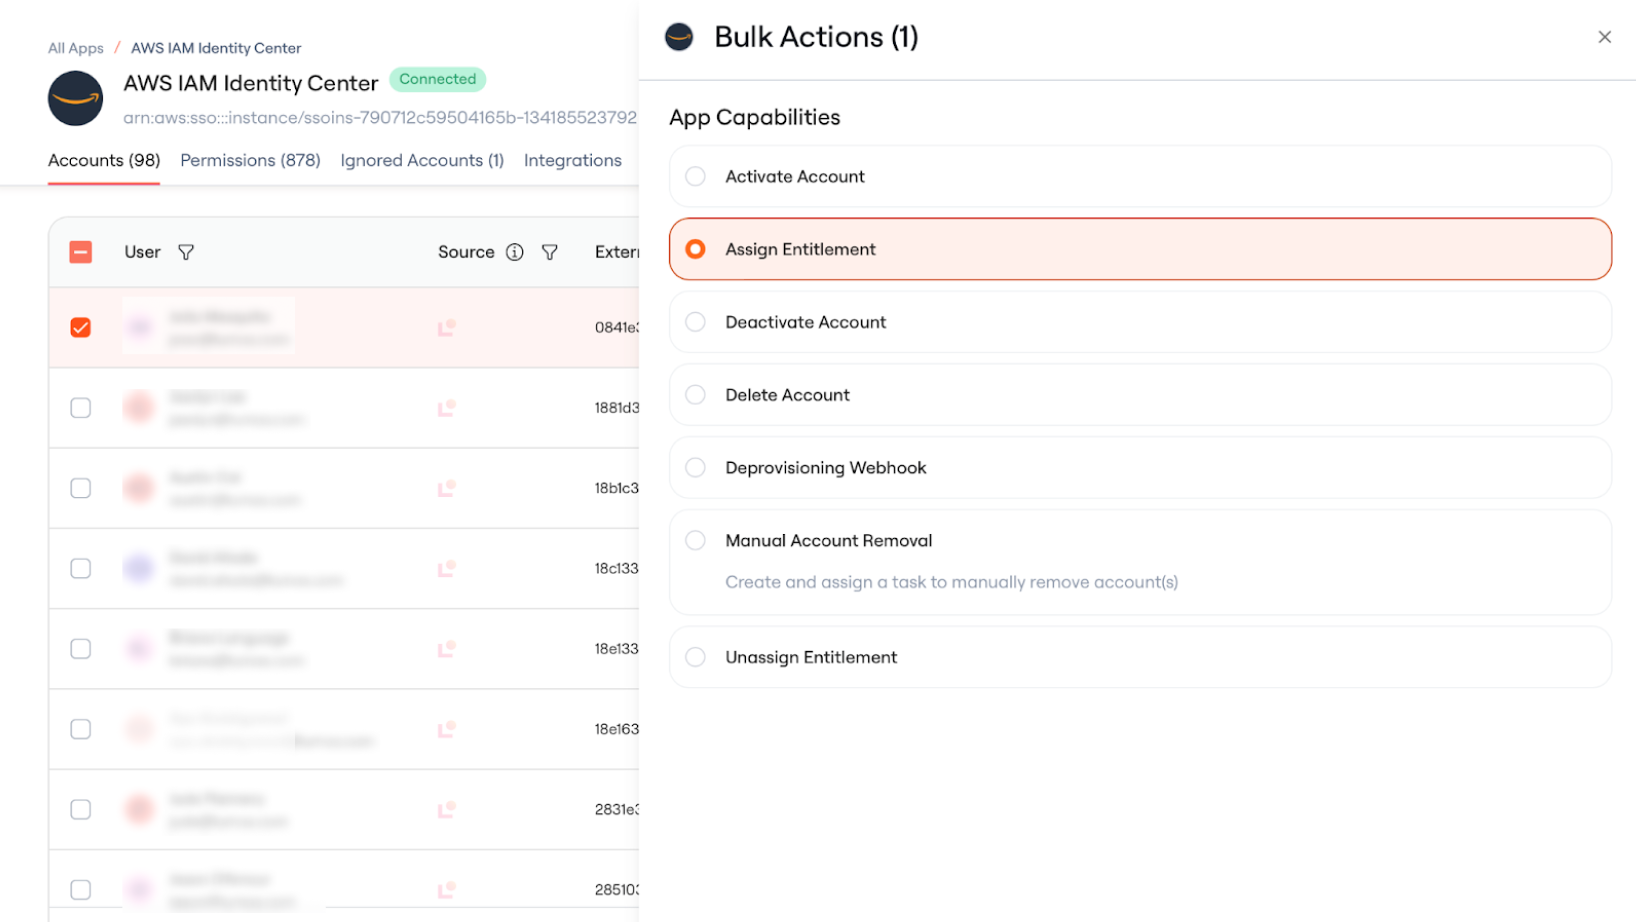Check the row 2831e3 checkbox
Image resolution: width=1636 pixels, height=922 pixels.
coord(81,809)
